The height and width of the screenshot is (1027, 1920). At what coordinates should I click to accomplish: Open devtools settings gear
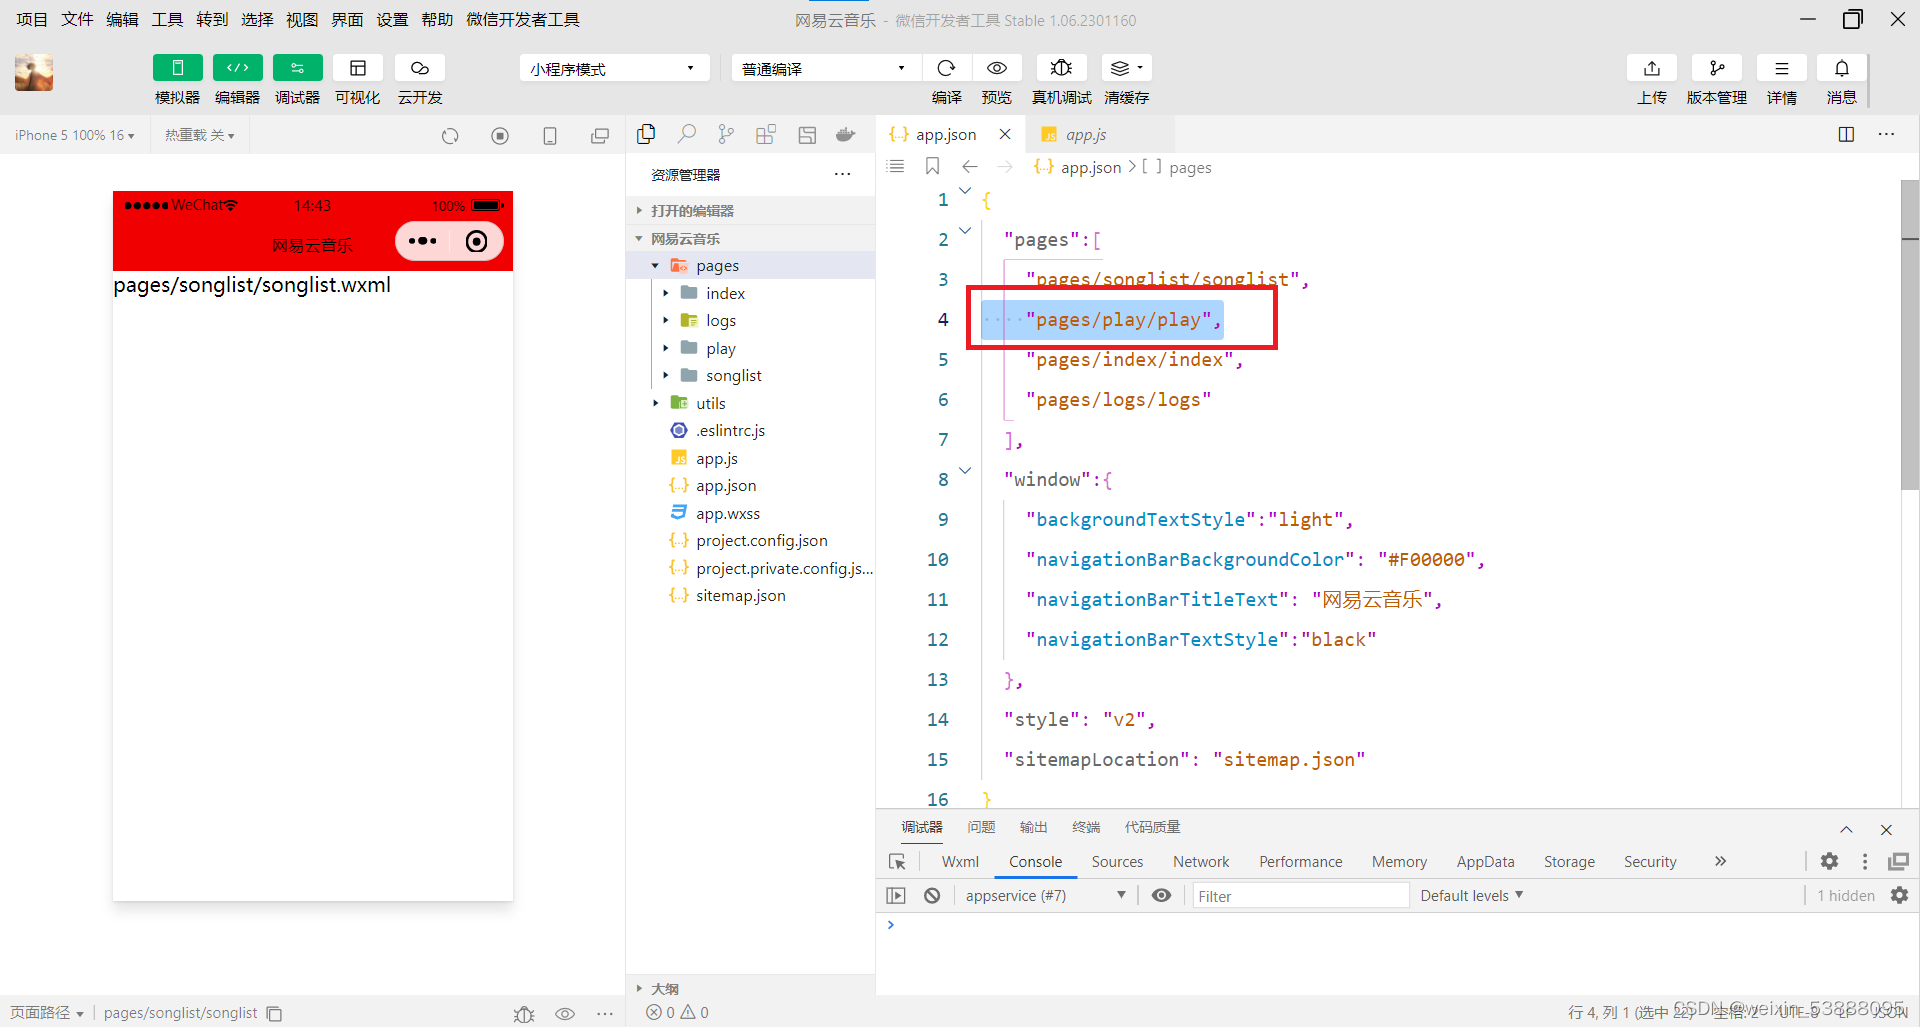[1829, 861]
